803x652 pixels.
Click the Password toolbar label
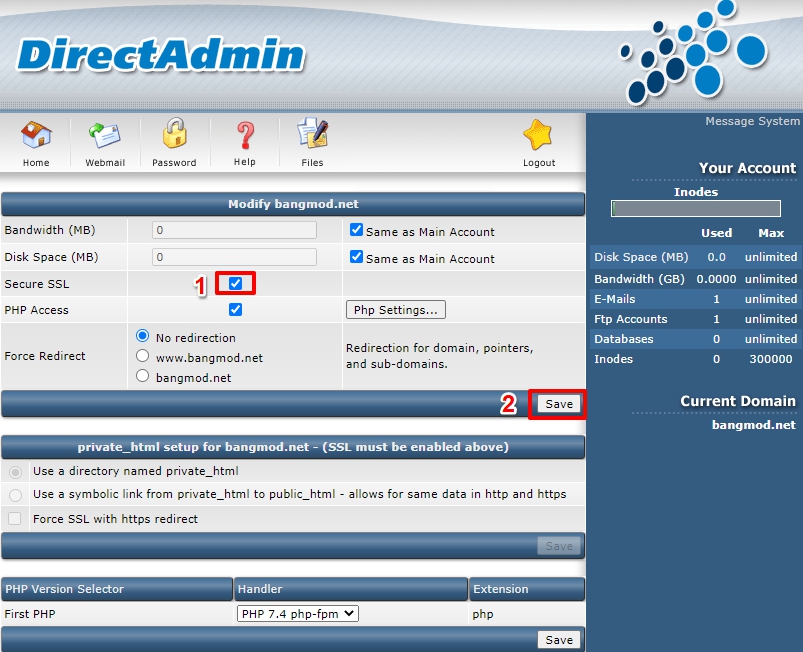point(174,163)
